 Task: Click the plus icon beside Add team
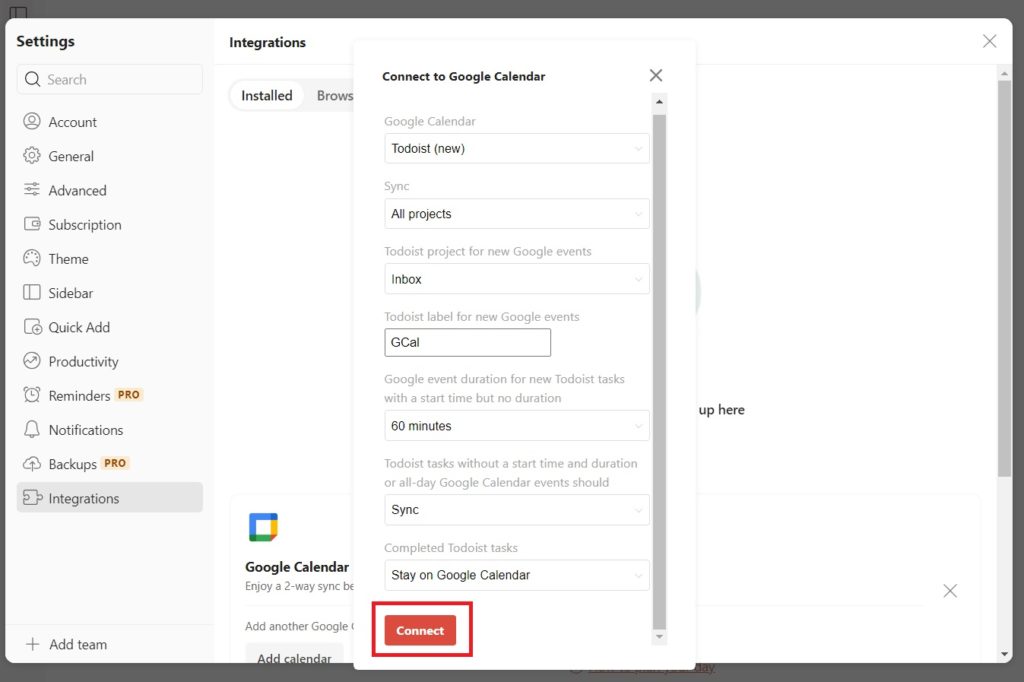32,644
